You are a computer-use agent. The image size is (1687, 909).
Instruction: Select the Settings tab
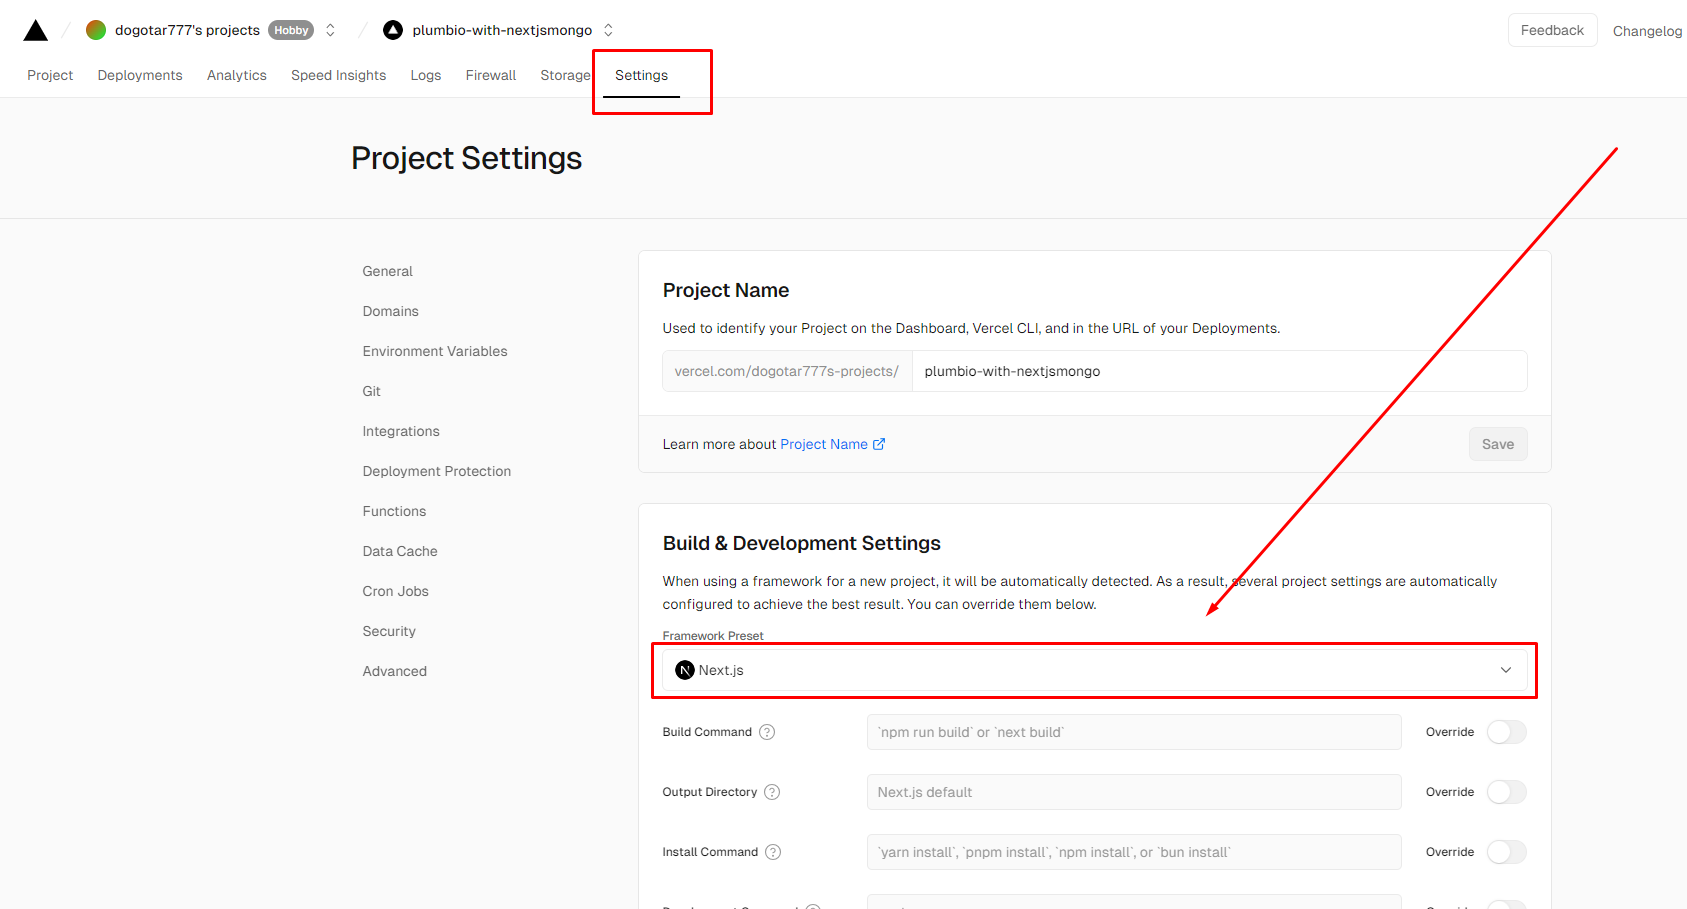pos(641,75)
